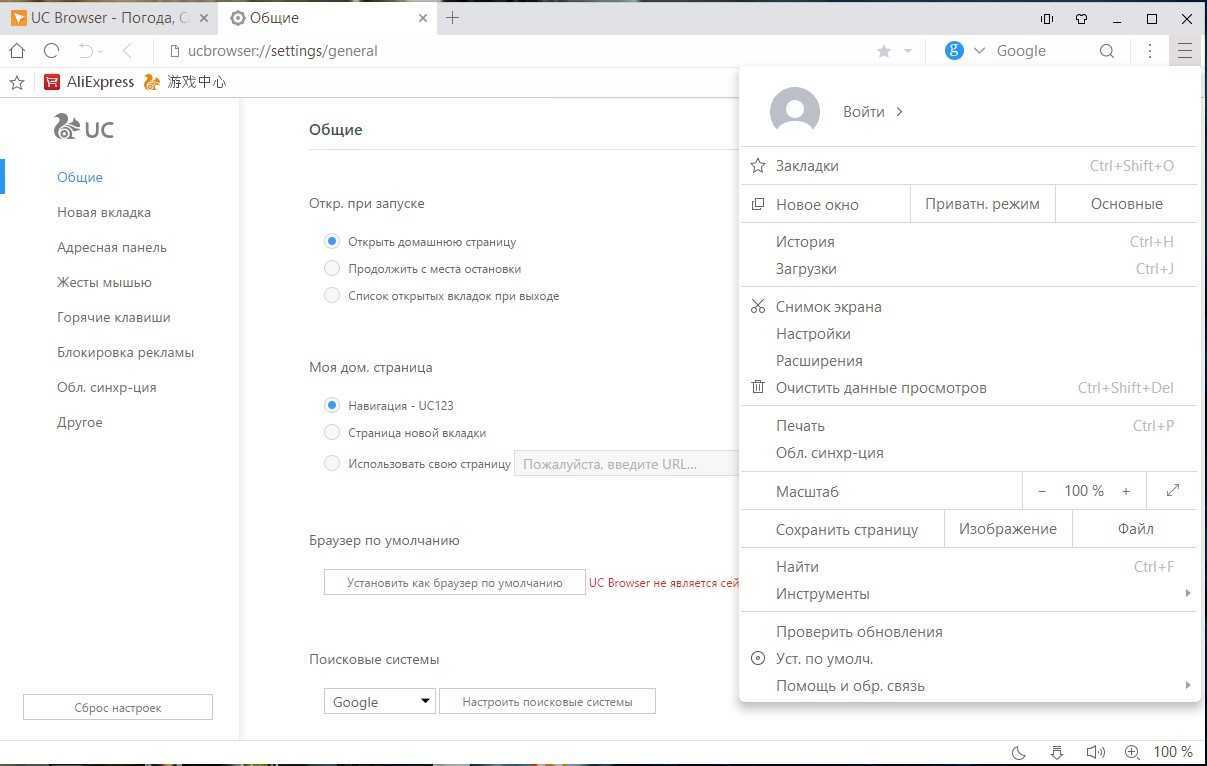
Task: Select "Список открытых вкладок при выходе" option
Action: (332, 296)
